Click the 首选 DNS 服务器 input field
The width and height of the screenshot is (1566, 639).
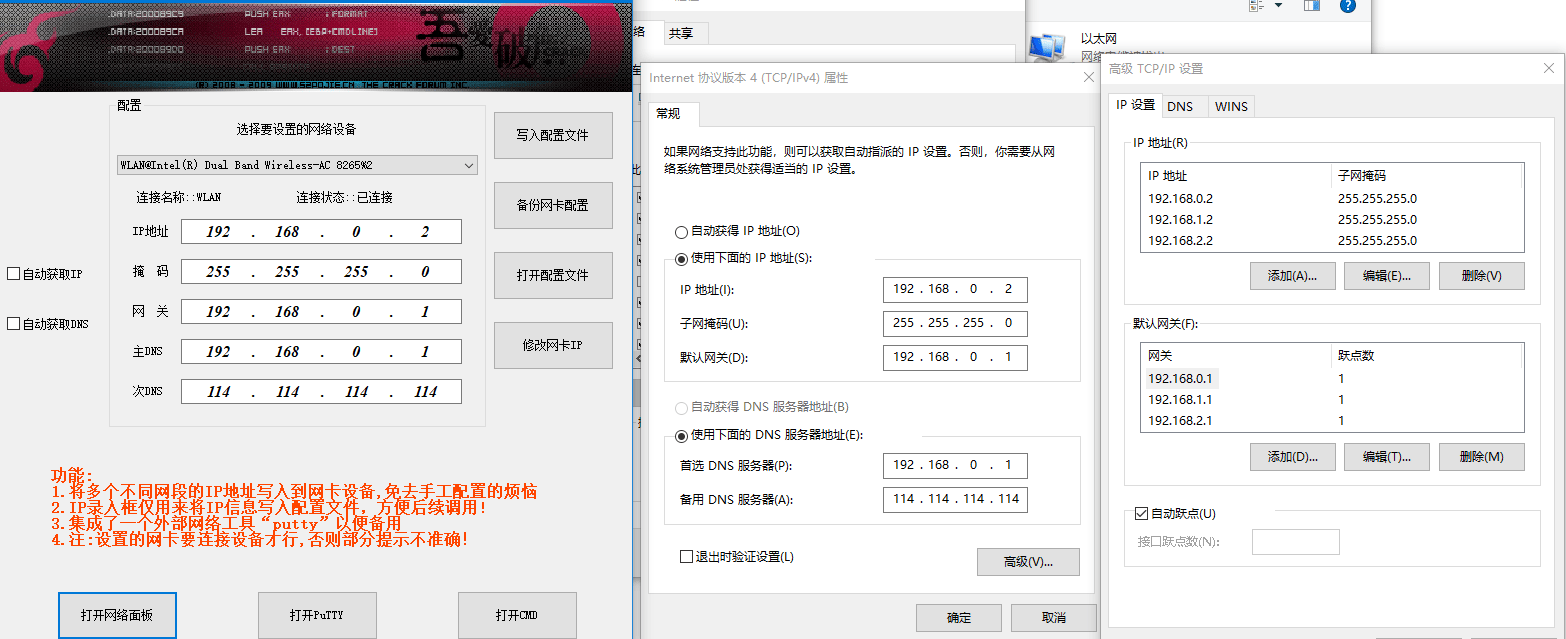pyautogui.click(x=955, y=465)
